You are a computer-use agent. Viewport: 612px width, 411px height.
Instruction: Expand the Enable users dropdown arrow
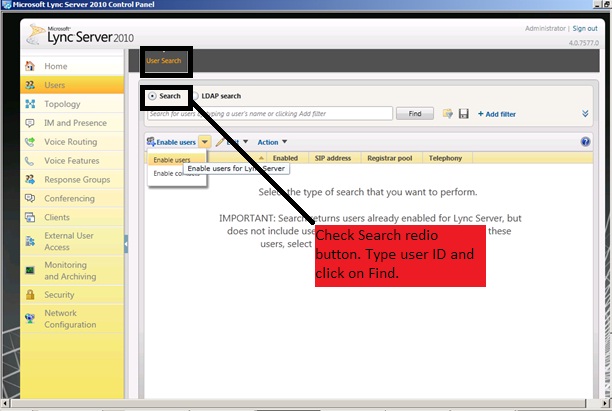pos(205,142)
